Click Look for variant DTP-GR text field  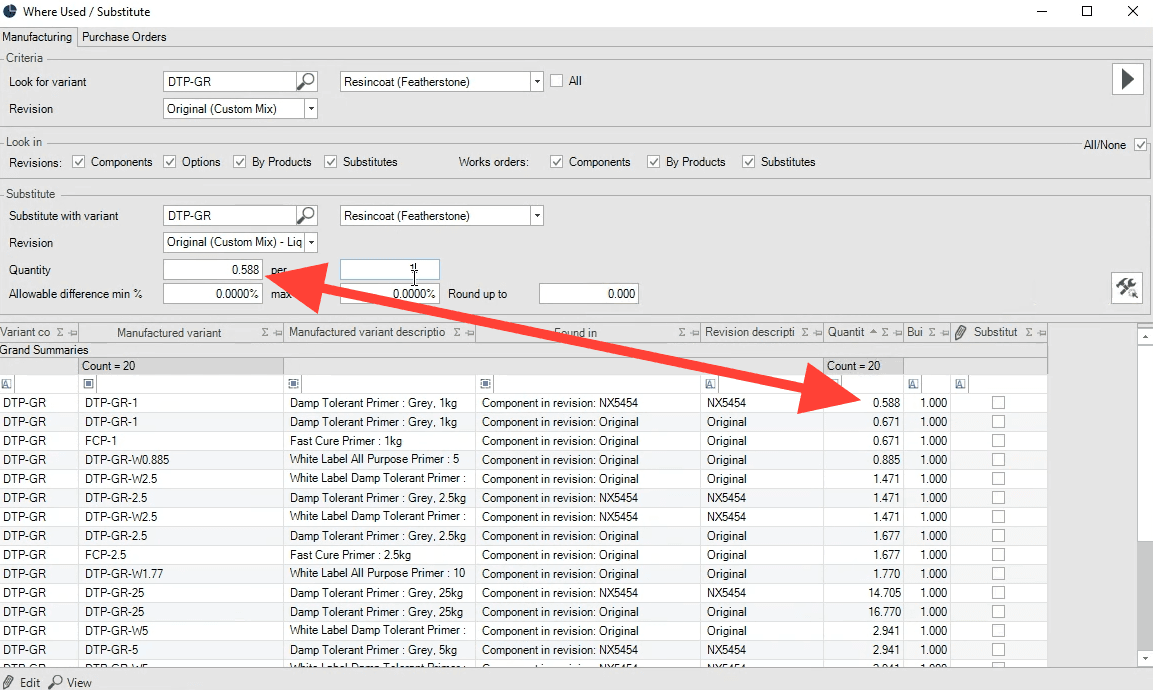coord(229,82)
